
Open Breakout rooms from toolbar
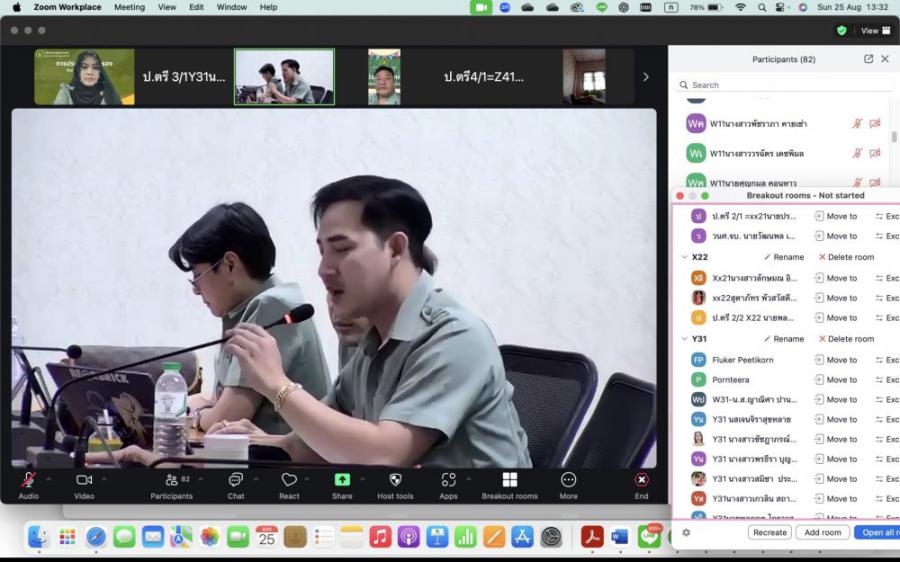510,479
